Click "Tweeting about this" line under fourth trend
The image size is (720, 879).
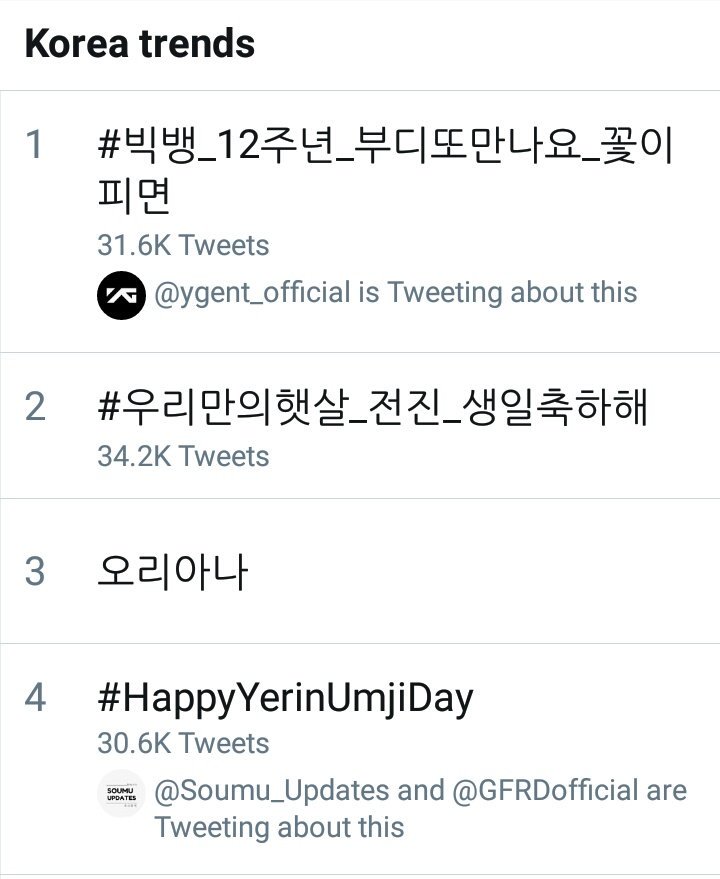click(279, 827)
